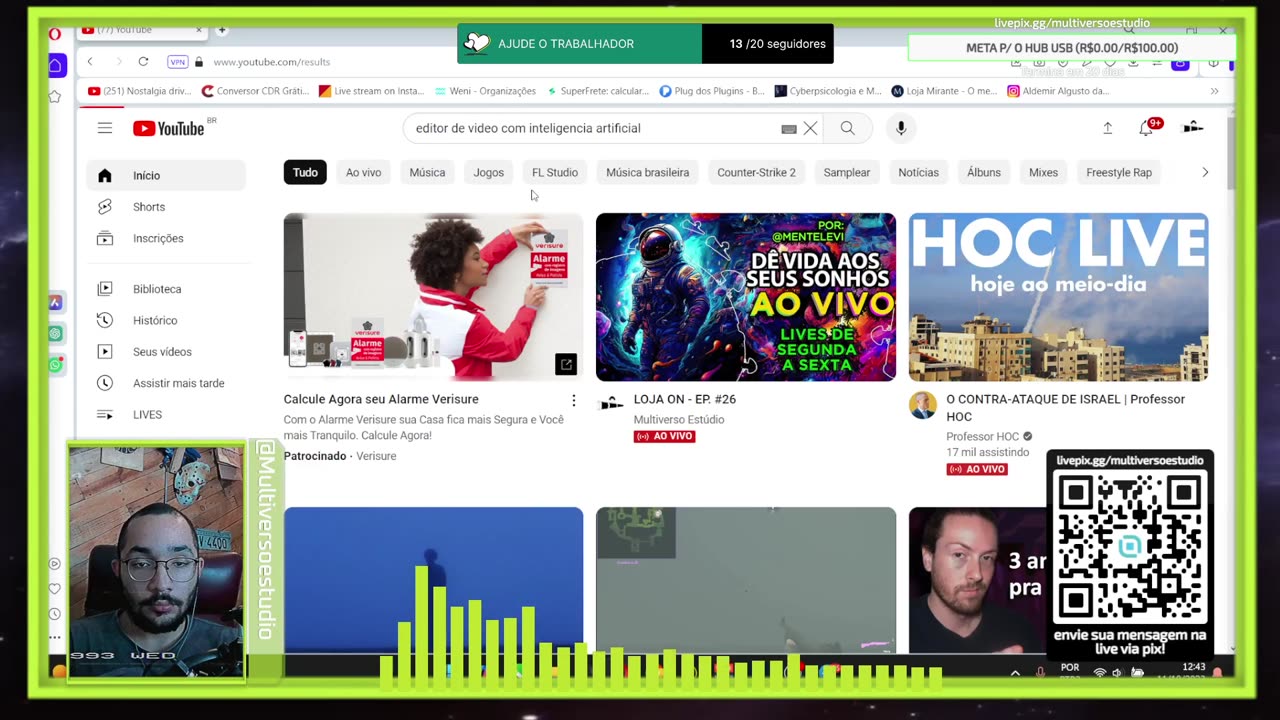Reload the page with refresh icon
This screenshot has height=720, width=1280.
point(143,62)
